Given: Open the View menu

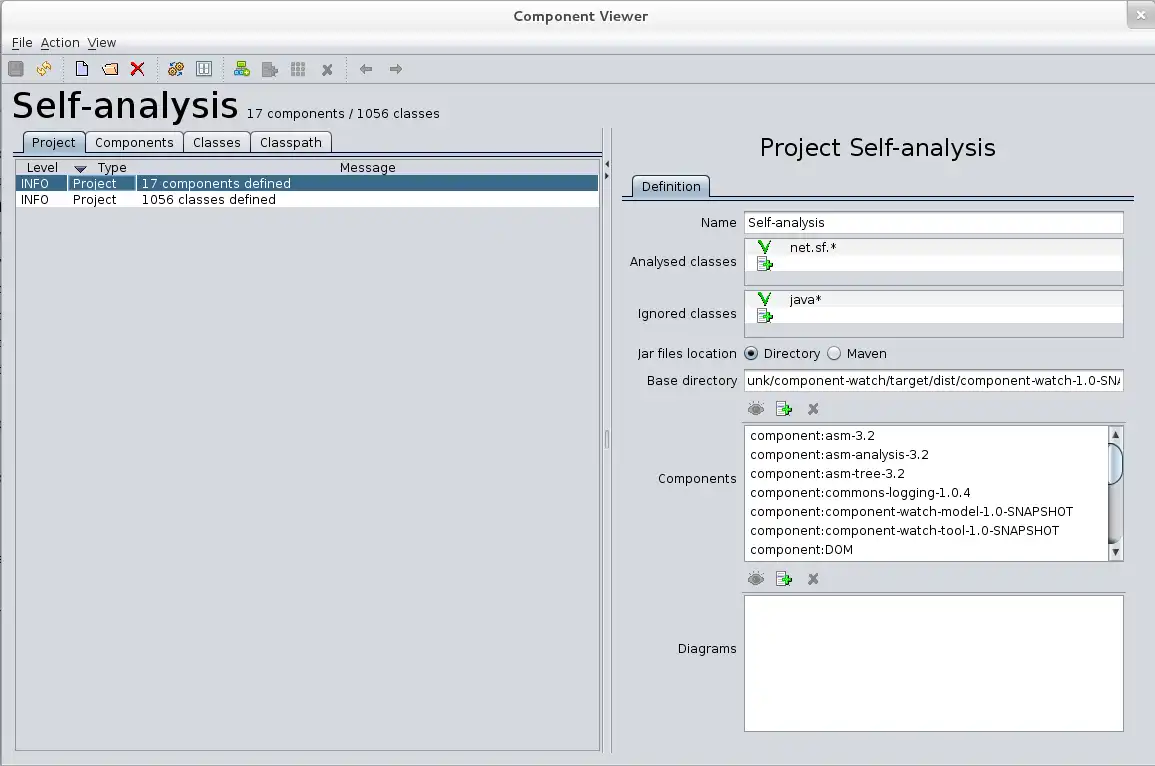Looking at the screenshot, I should point(102,43).
